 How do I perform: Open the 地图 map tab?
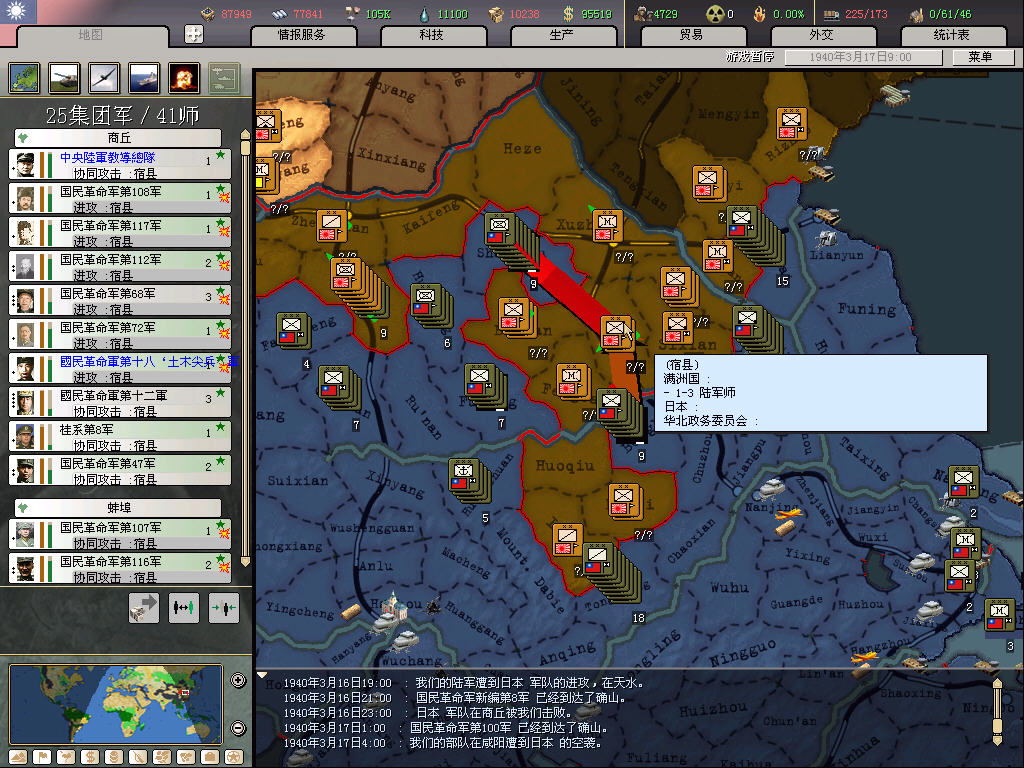91,35
